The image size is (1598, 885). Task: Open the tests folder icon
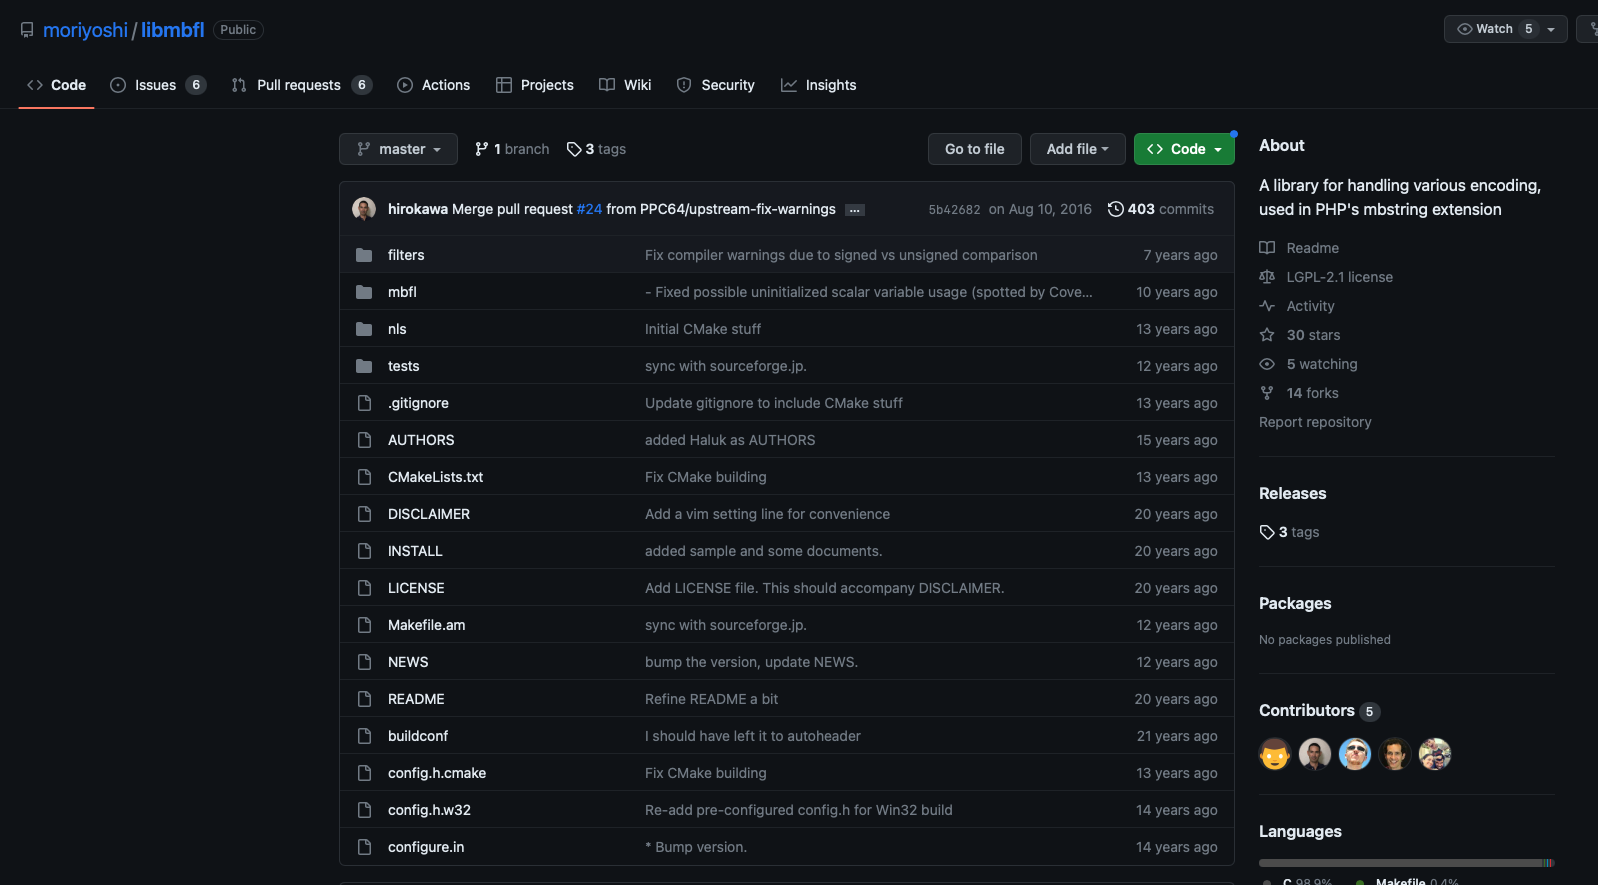click(364, 366)
